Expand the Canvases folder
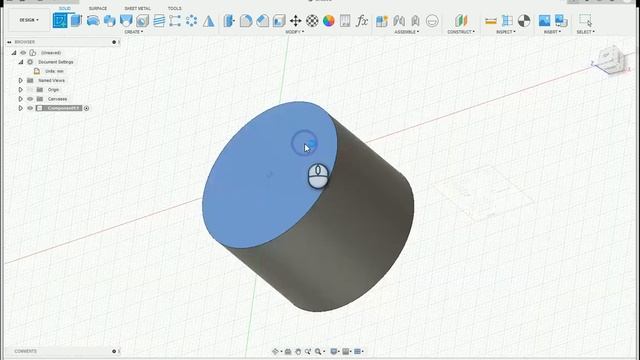 [20, 99]
